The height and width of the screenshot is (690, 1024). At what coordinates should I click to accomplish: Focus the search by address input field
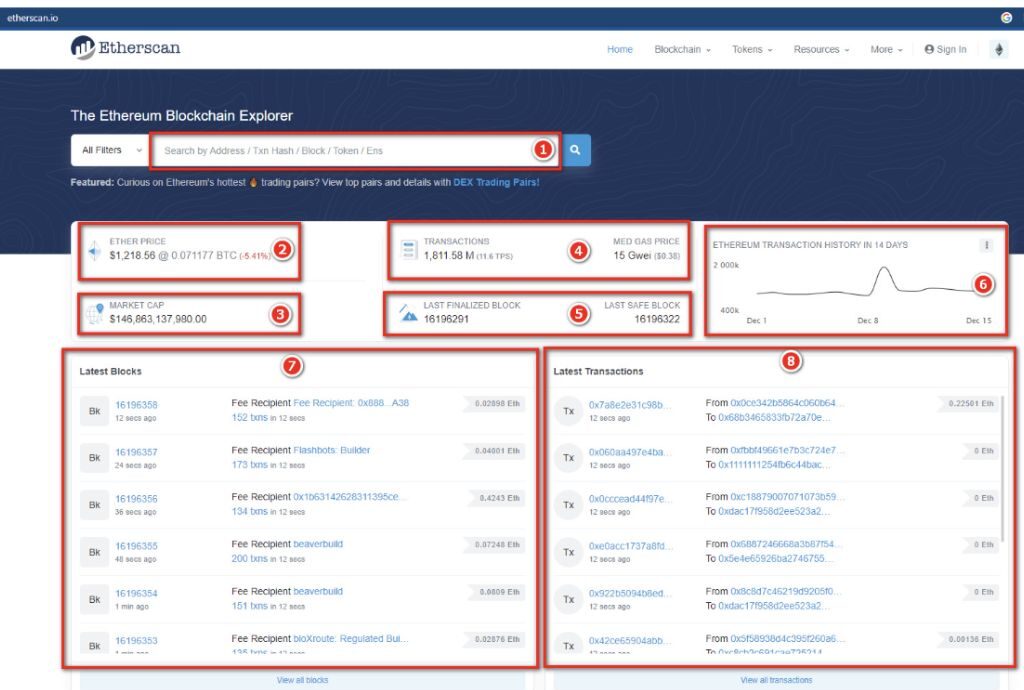pos(355,151)
